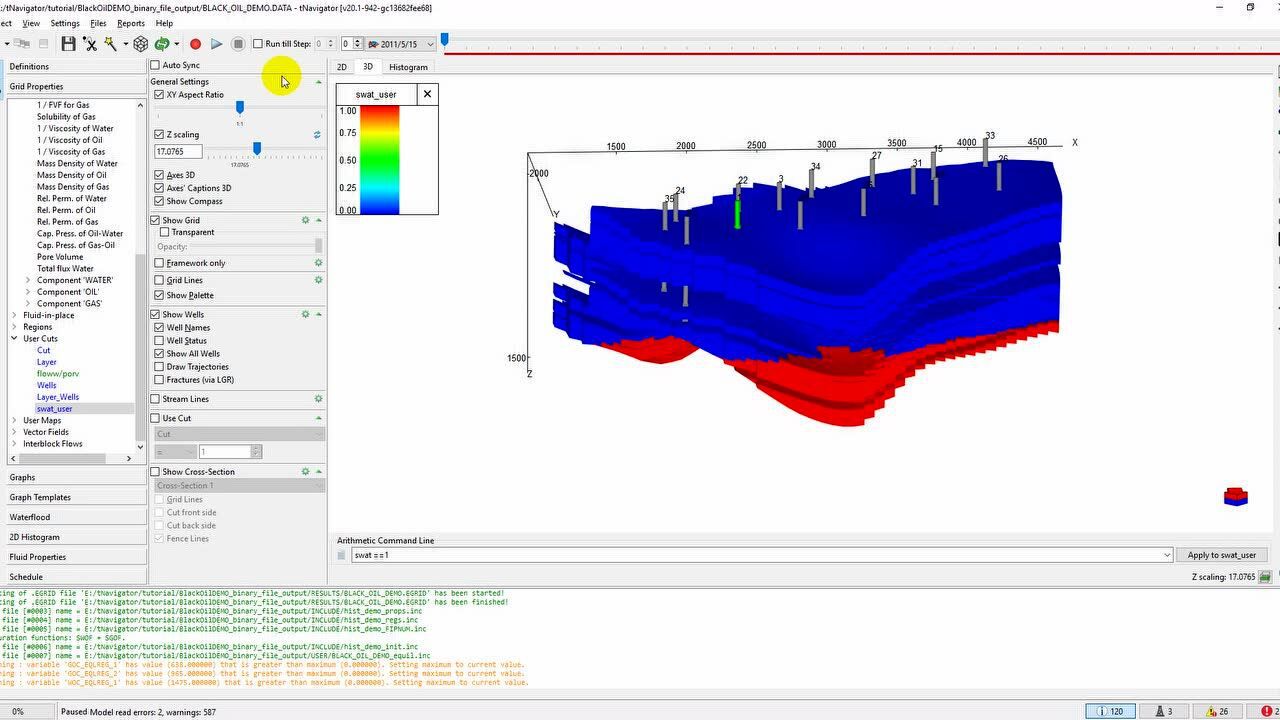Enable the Auto Sync checkbox

click(x=155, y=66)
